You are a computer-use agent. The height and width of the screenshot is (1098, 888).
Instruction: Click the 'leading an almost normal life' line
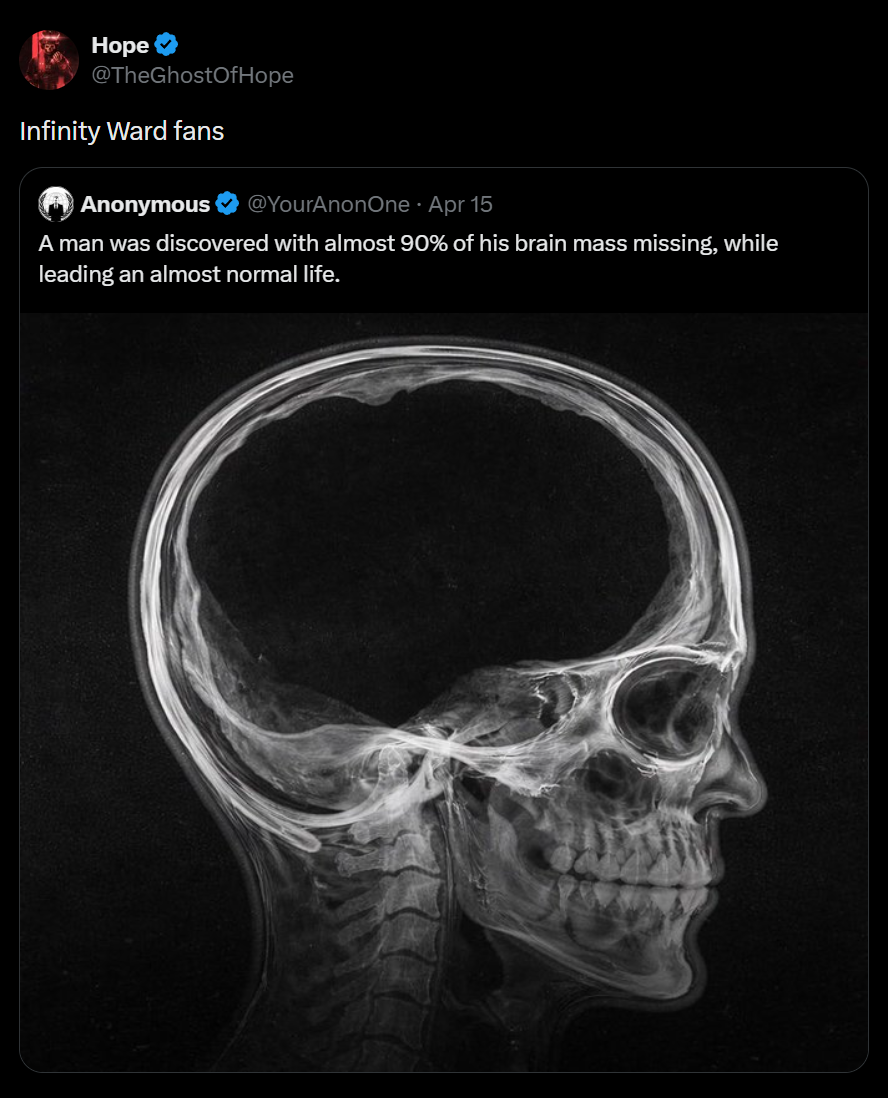coord(189,274)
